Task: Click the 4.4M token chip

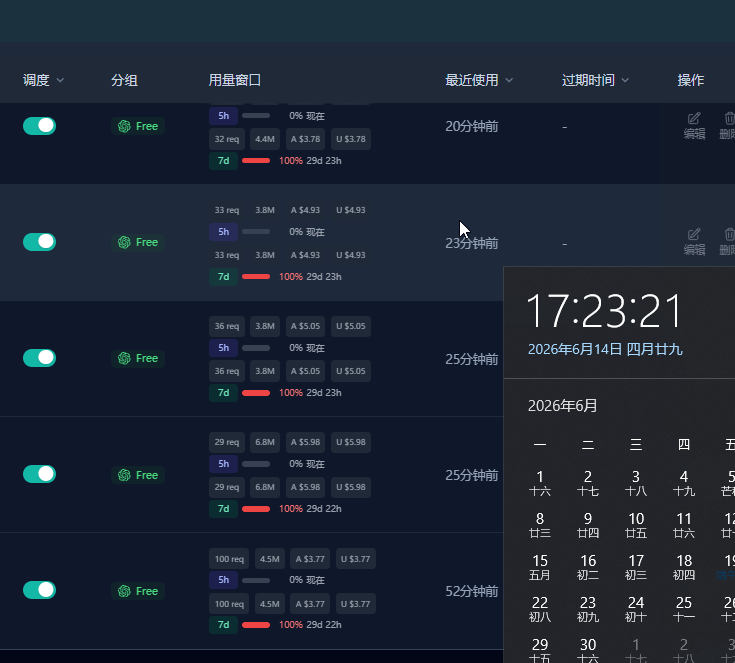Action: click(265, 139)
